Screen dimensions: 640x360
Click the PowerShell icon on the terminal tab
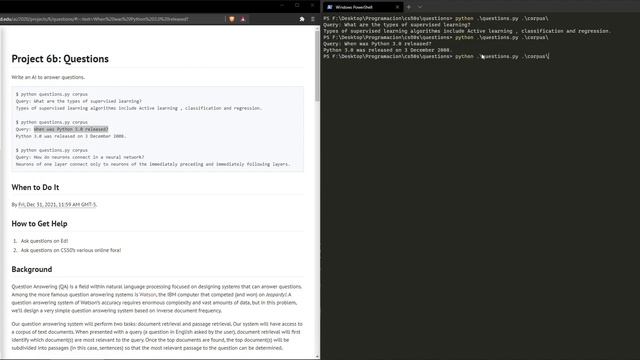click(x=330, y=7)
